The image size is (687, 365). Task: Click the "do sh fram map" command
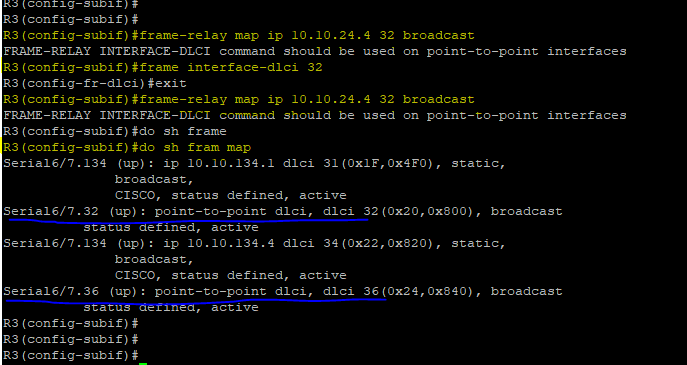pyautogui.click(x=195, y=147)
